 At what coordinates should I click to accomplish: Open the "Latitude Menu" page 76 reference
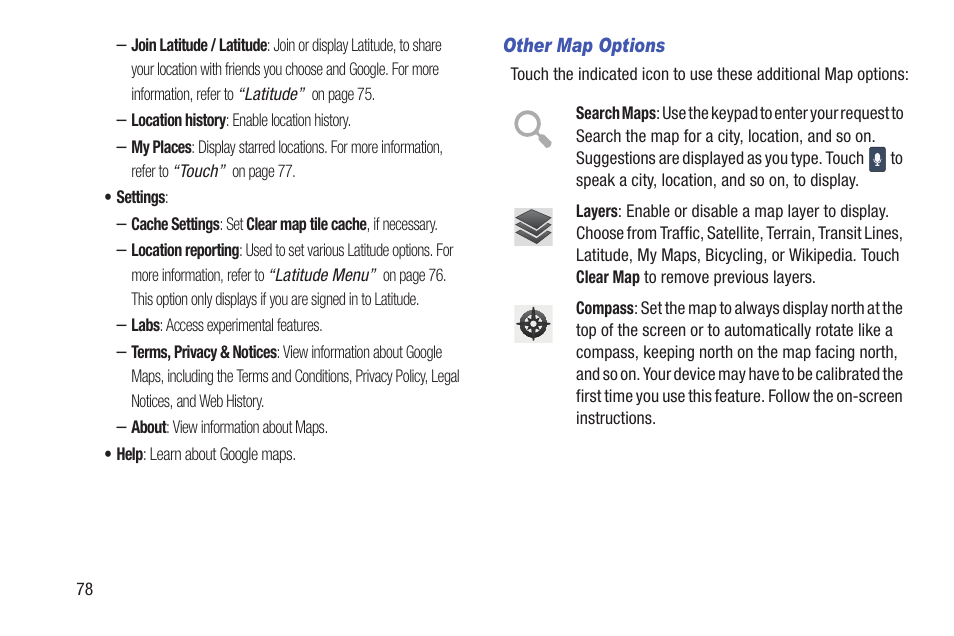[x=322, y=276]
